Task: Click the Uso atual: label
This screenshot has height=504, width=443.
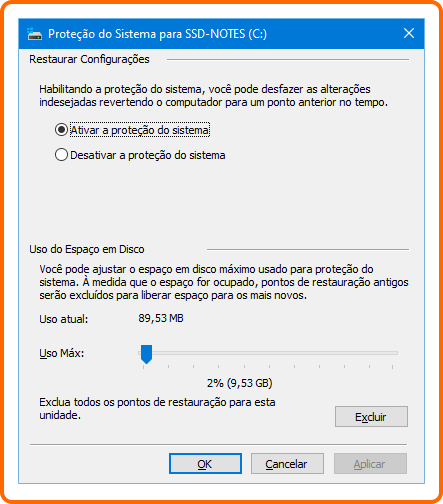Action: (64, 319)
